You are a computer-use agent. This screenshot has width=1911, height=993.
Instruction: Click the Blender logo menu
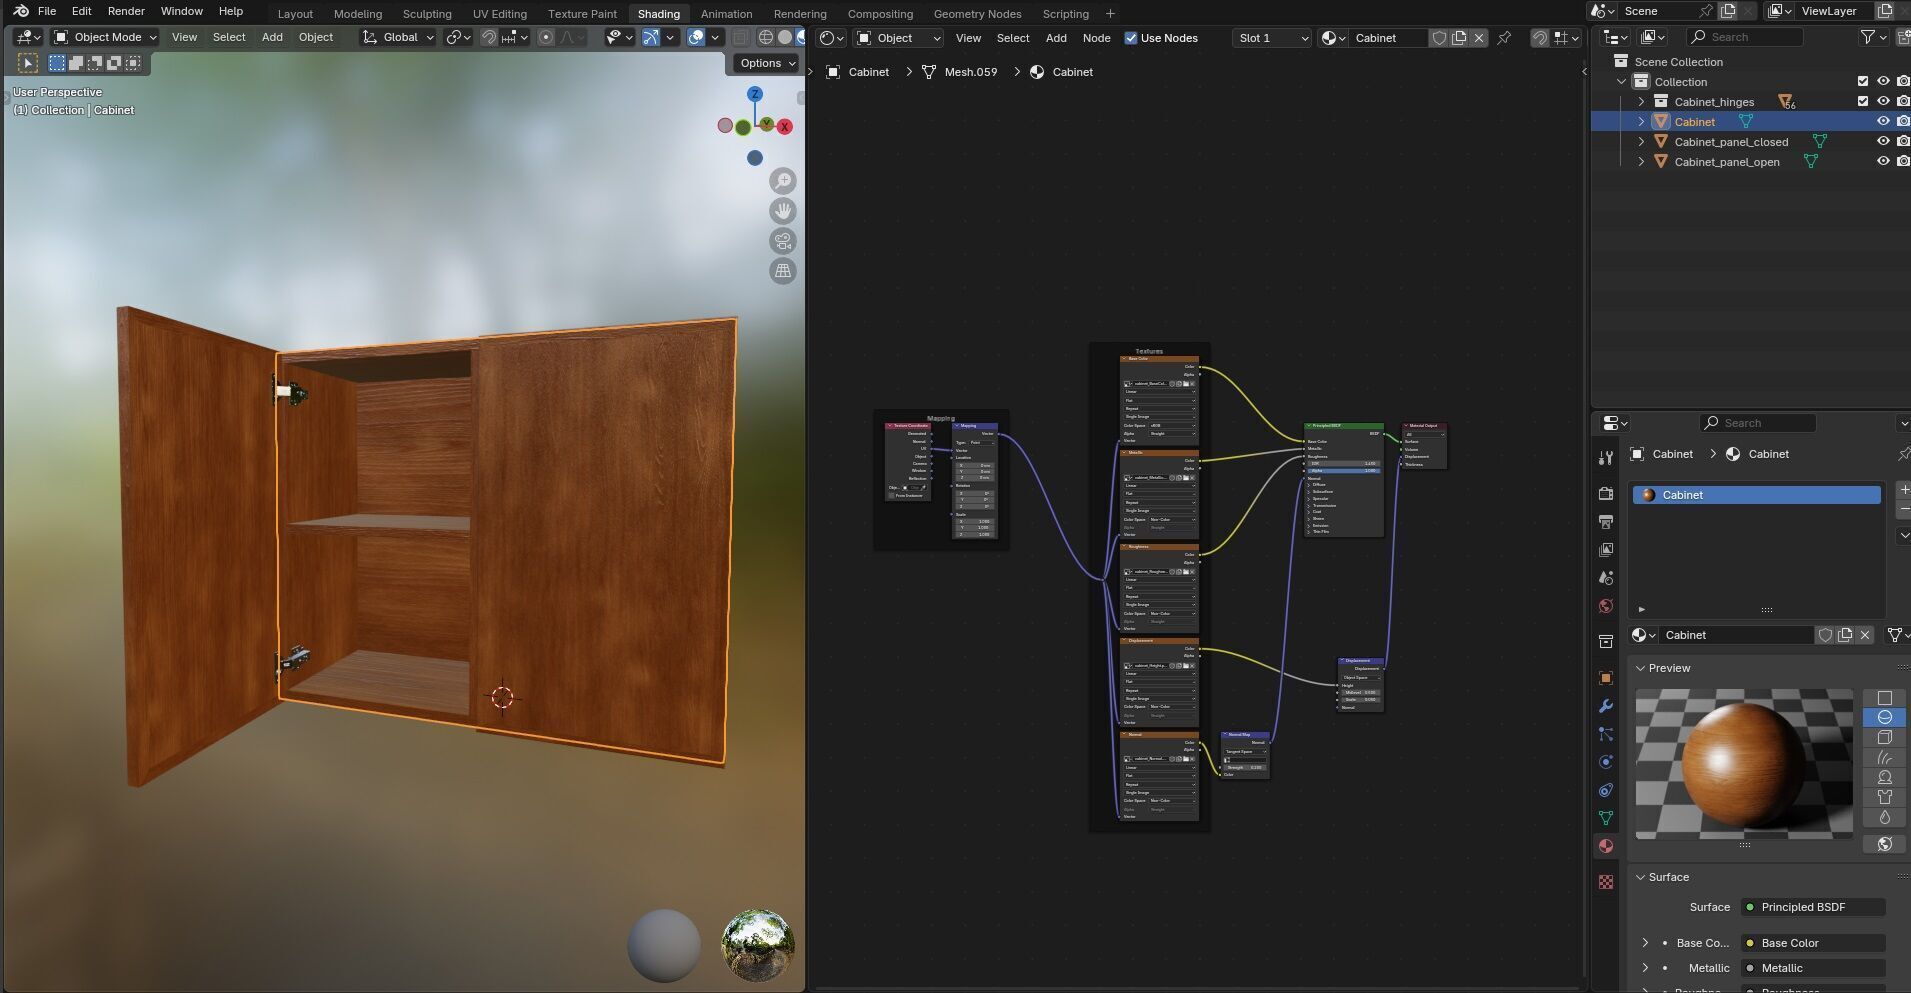(20, 11)
